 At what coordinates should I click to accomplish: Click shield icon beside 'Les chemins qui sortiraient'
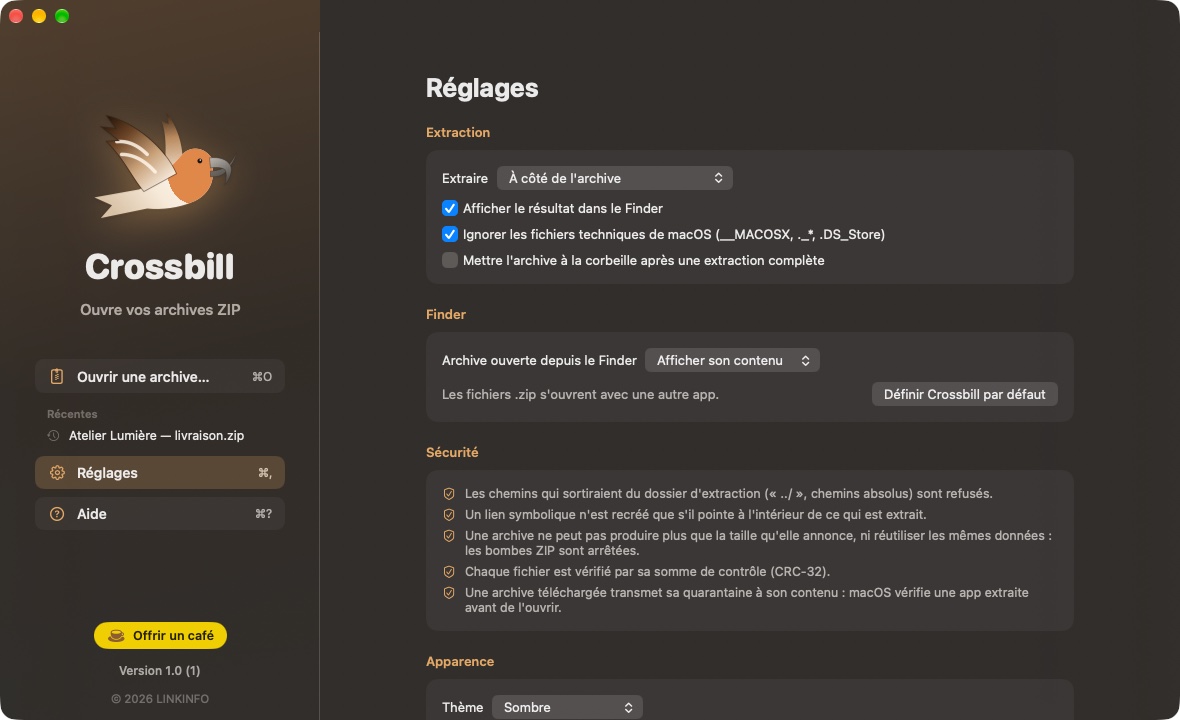(x=449, y=494)
